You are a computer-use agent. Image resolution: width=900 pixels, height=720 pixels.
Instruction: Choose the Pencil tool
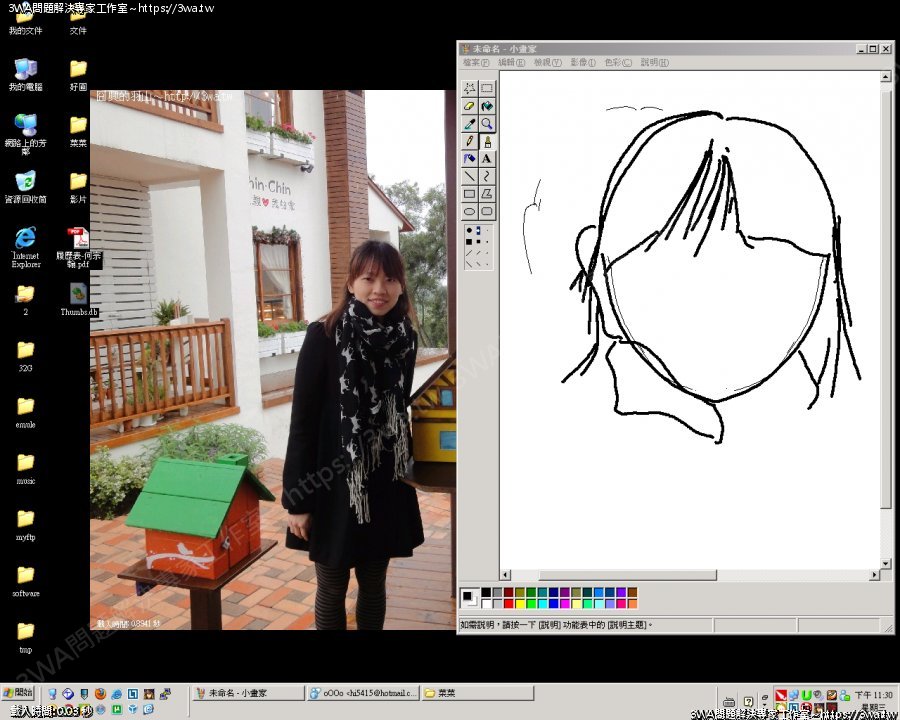tap(469, 141)
